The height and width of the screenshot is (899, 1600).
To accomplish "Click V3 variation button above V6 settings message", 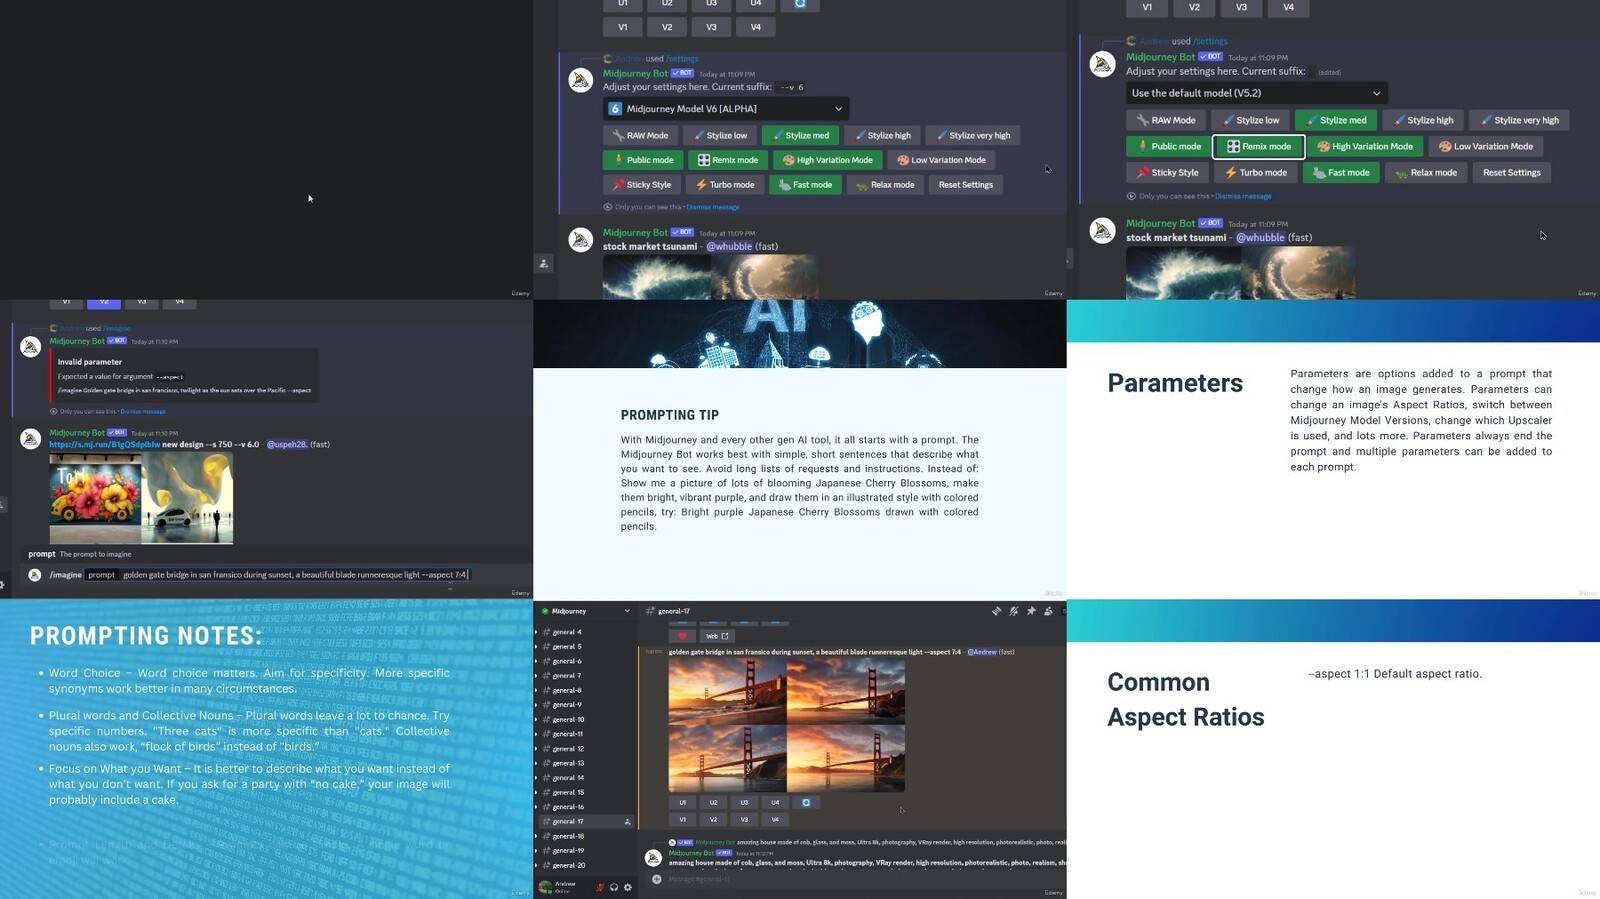I will [711, 27].
